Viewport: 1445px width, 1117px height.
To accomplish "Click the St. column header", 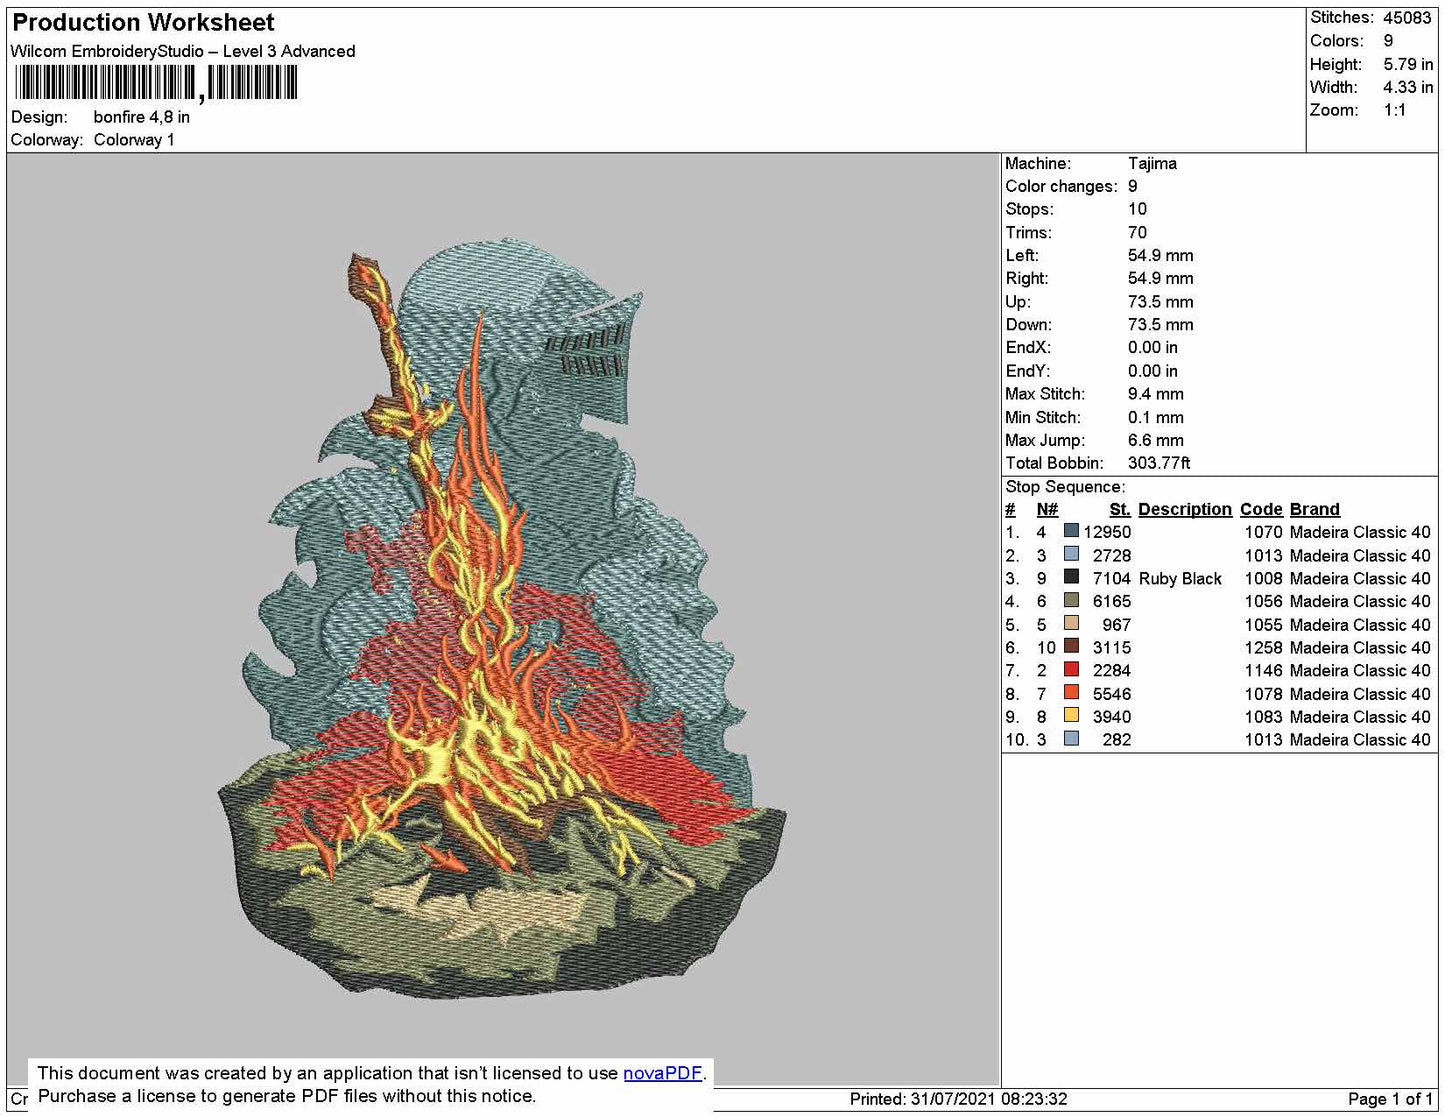I will pos(1120,509).
